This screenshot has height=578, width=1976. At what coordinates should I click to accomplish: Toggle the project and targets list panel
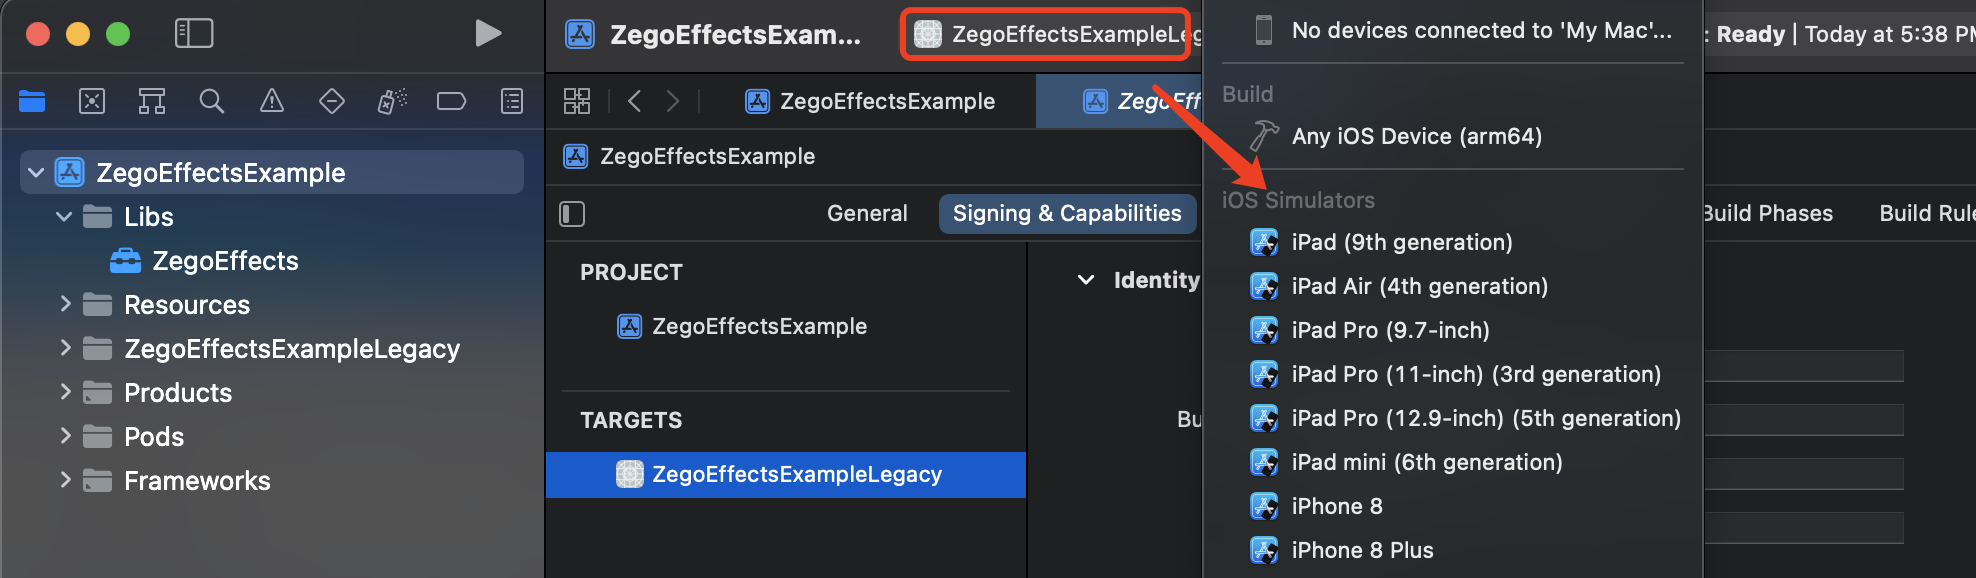tap(572, 214)
